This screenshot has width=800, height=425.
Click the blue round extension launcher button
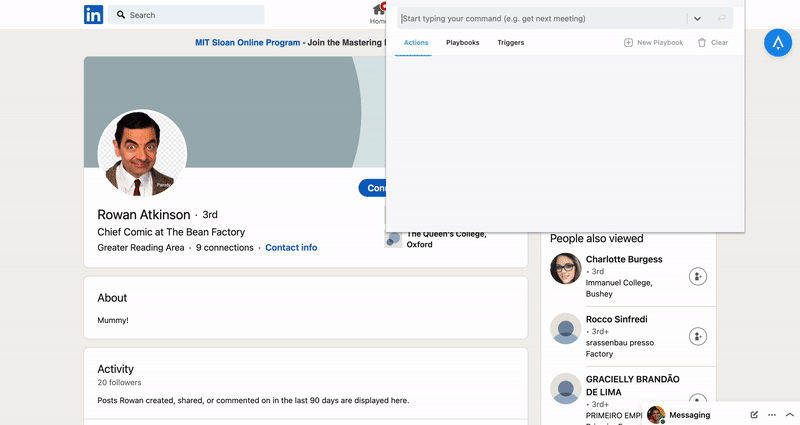(x=778, y=42)
